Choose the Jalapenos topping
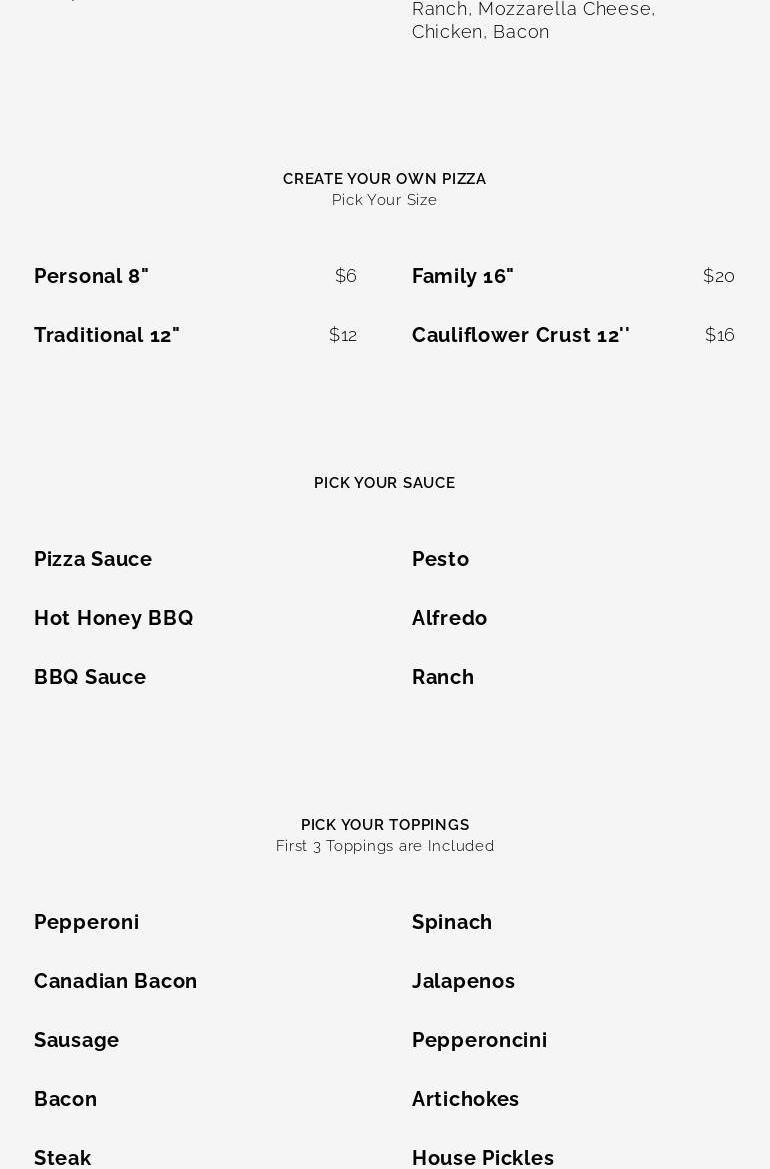This screenshot has width=770, height=1169. pyautogui.click(x=463, y=981)
